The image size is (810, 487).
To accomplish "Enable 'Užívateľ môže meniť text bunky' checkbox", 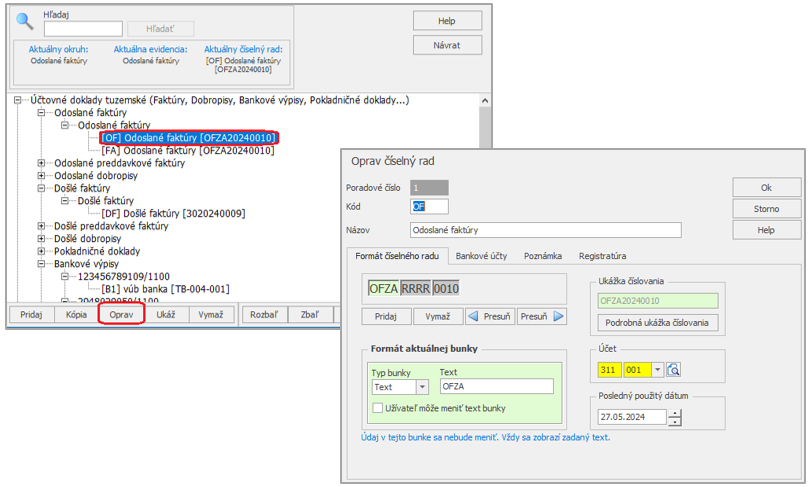I will (x=378, y=408).
